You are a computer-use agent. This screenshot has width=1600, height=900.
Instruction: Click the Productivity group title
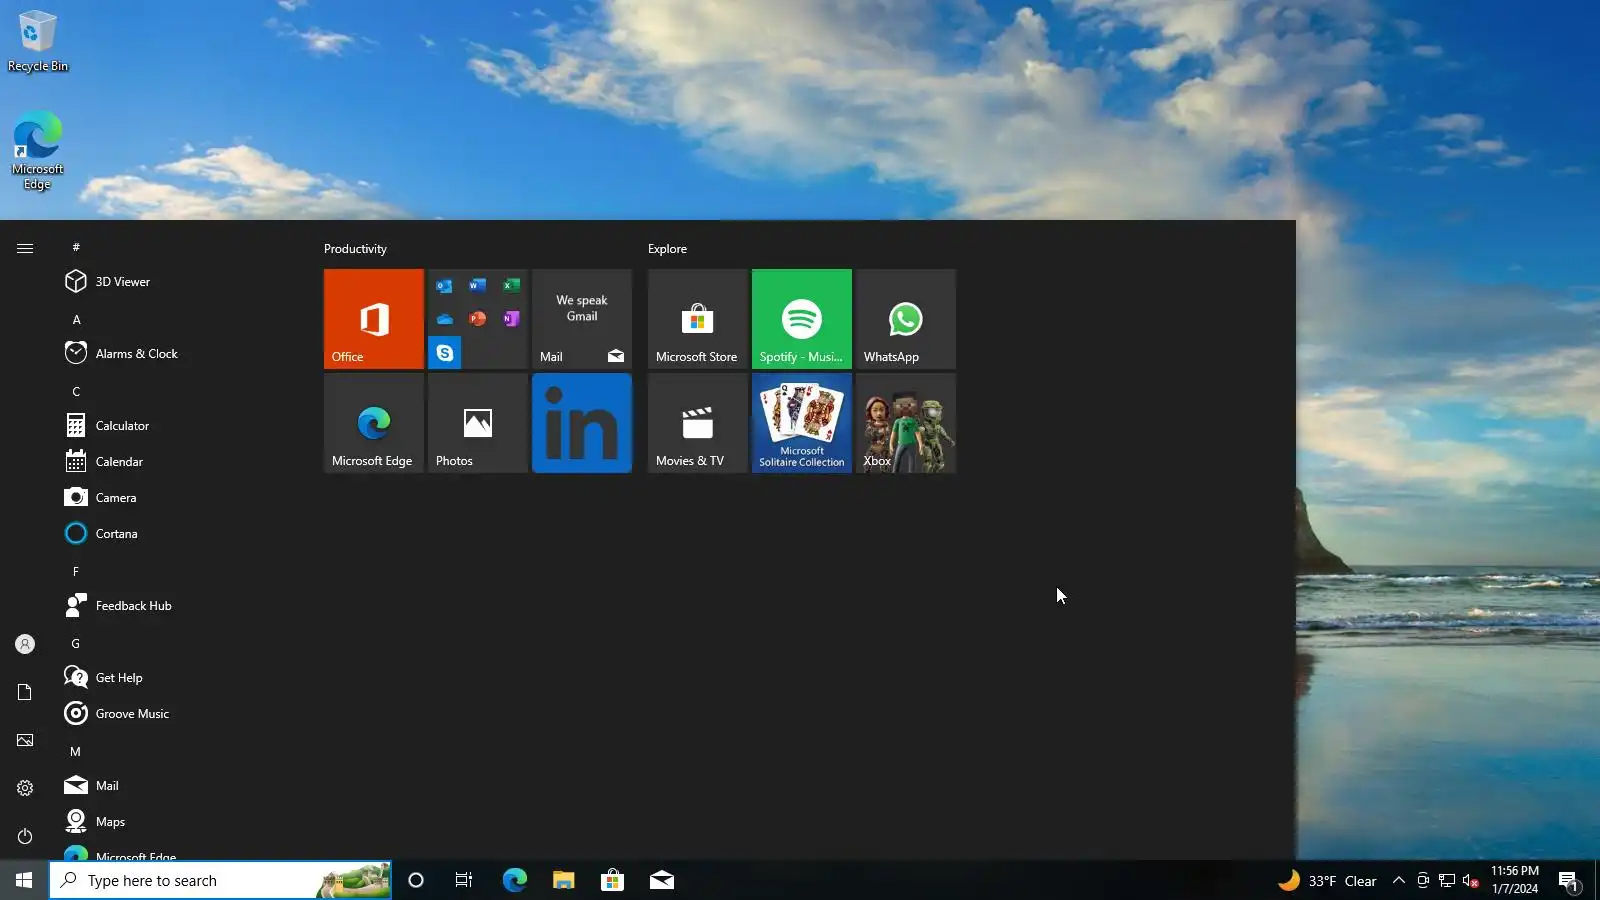[355, 249]
